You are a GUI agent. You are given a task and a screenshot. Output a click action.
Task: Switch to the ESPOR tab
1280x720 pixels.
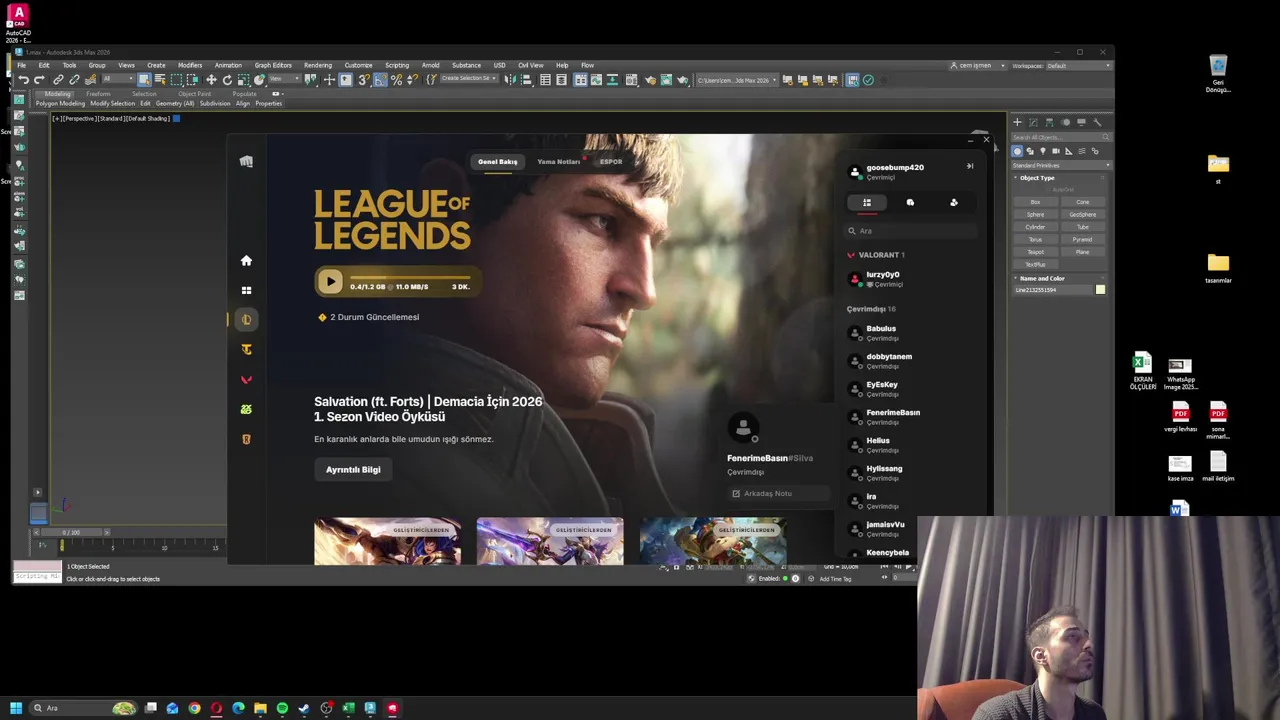point(611,161)
